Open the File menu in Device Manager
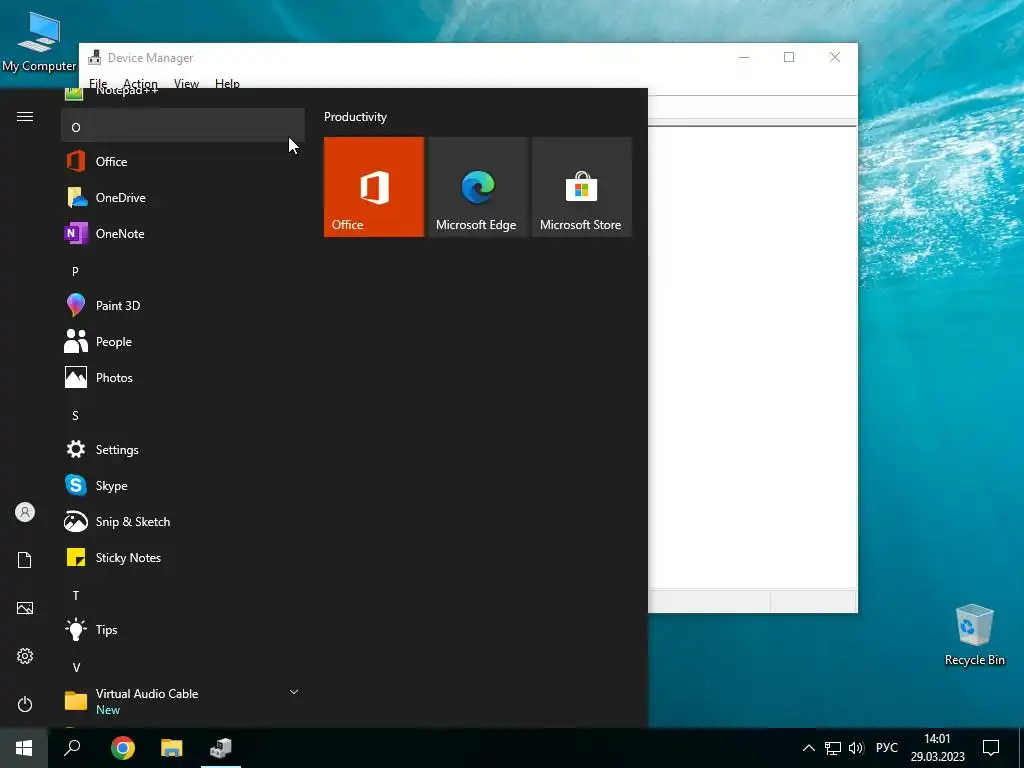This screenshot has width=1024, height=768. [x=99, y=83]
